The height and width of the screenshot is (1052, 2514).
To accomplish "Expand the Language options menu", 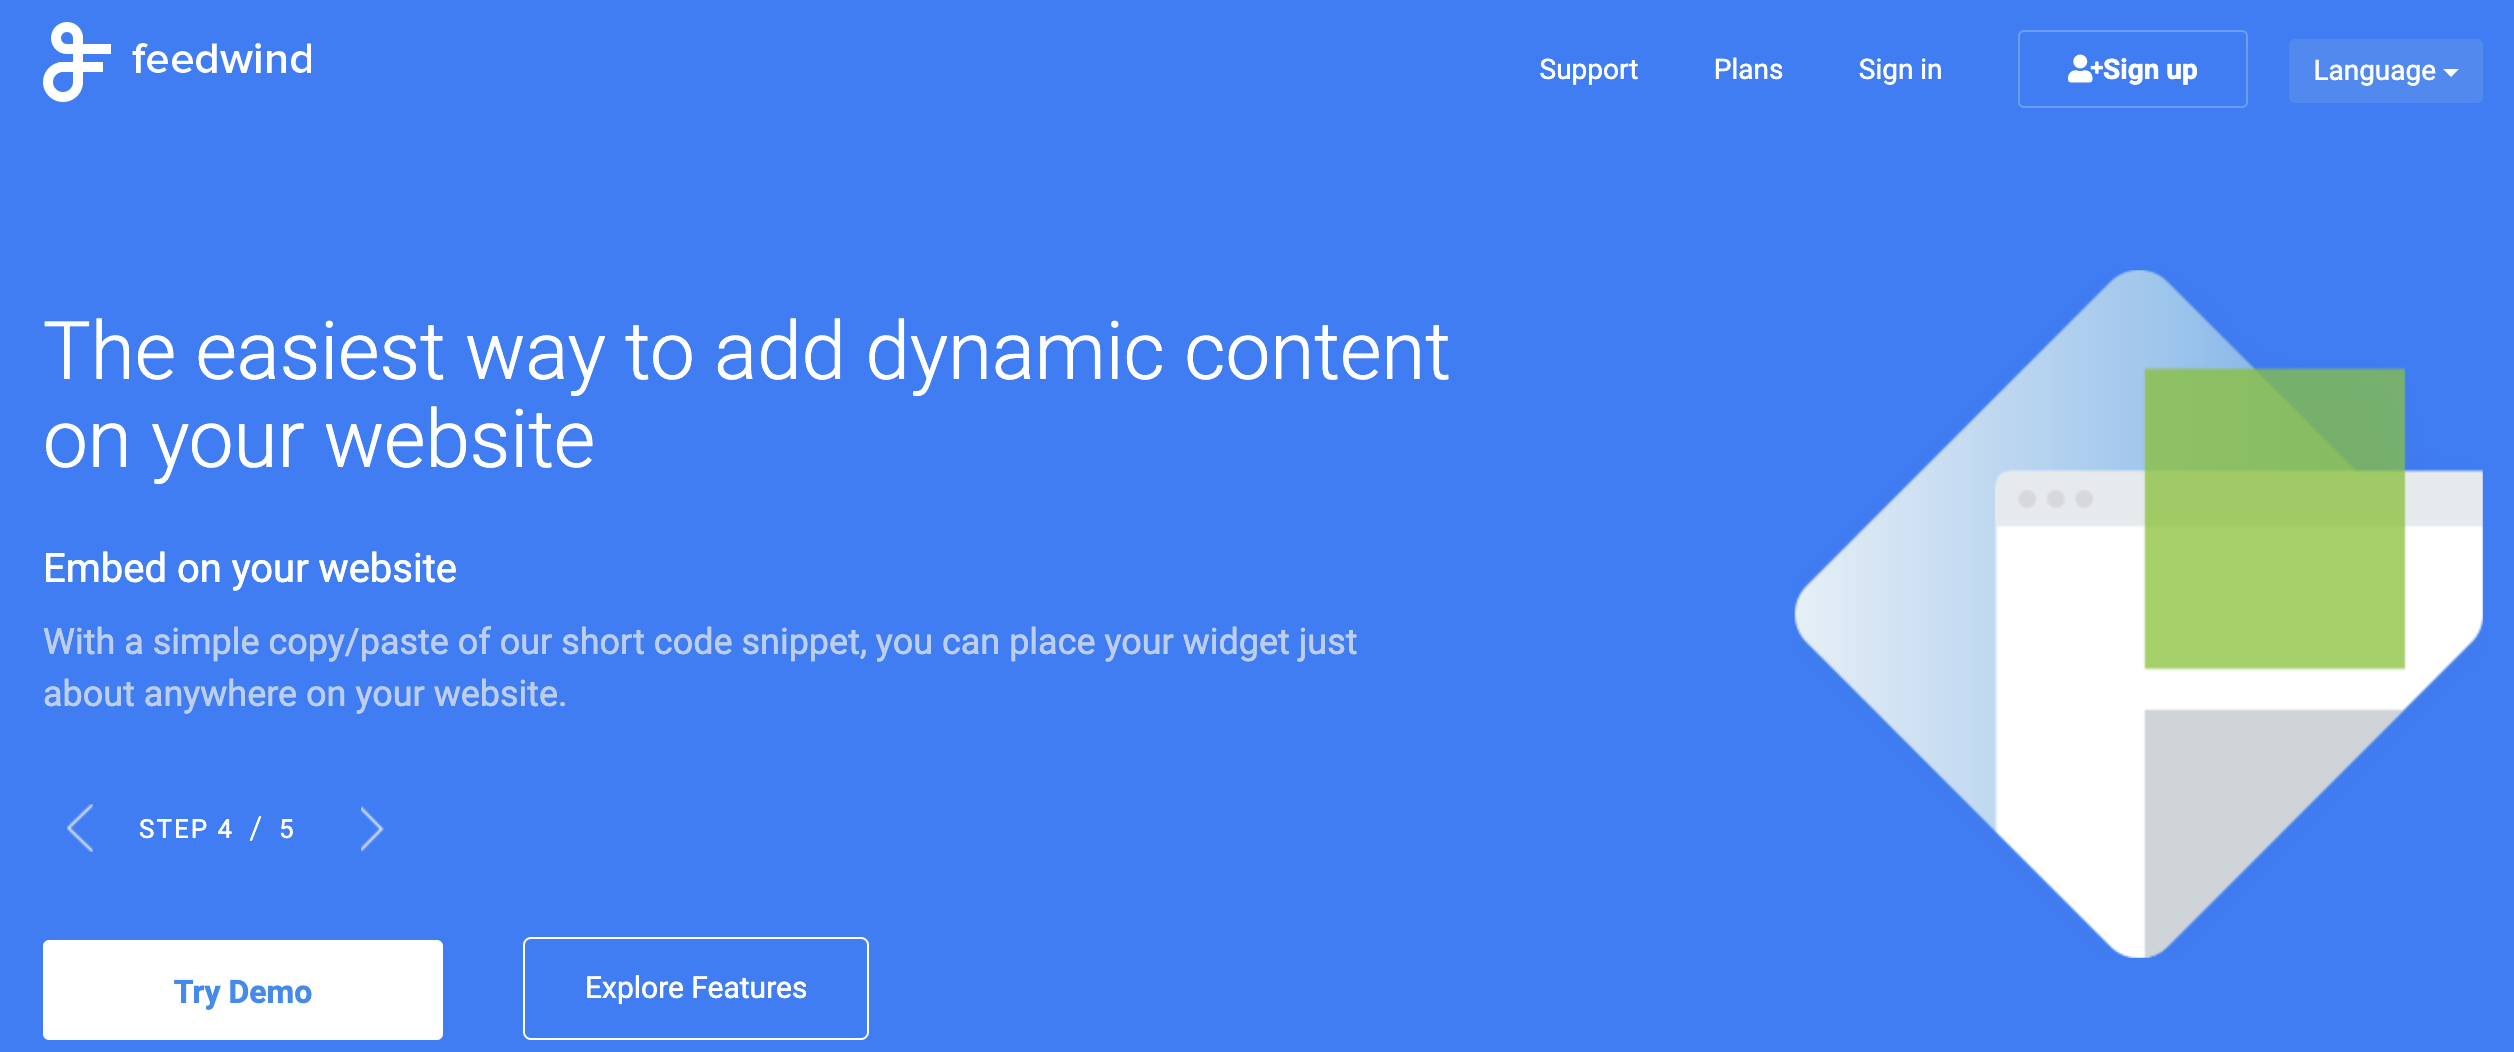I will tap(2384, 70).
